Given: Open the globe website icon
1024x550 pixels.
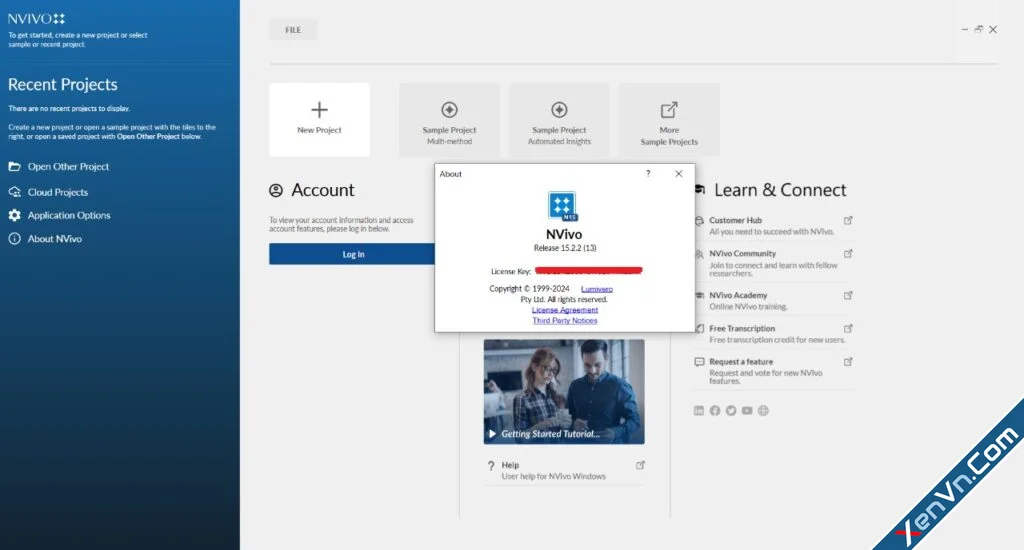Looking at the screenshot, I should [763, 411].
